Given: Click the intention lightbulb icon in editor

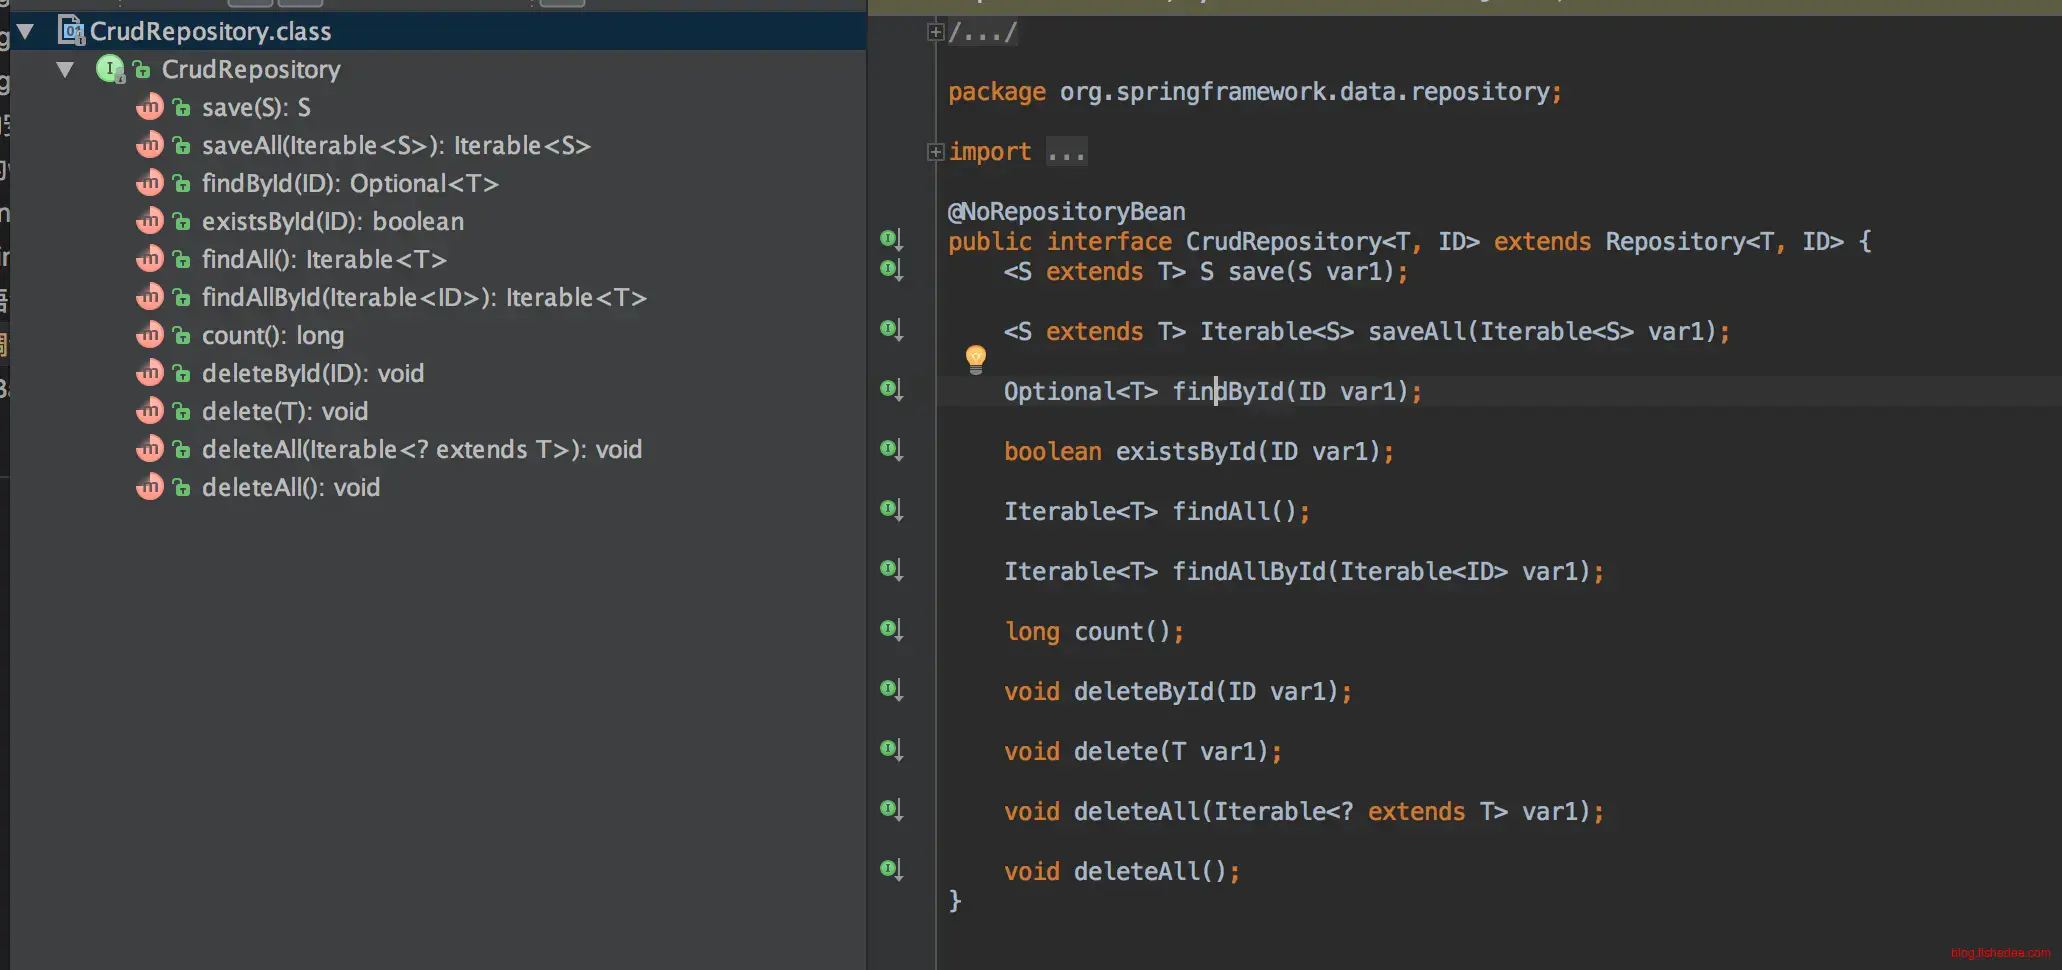Looking at the screenshot, I should coord(975,358).
